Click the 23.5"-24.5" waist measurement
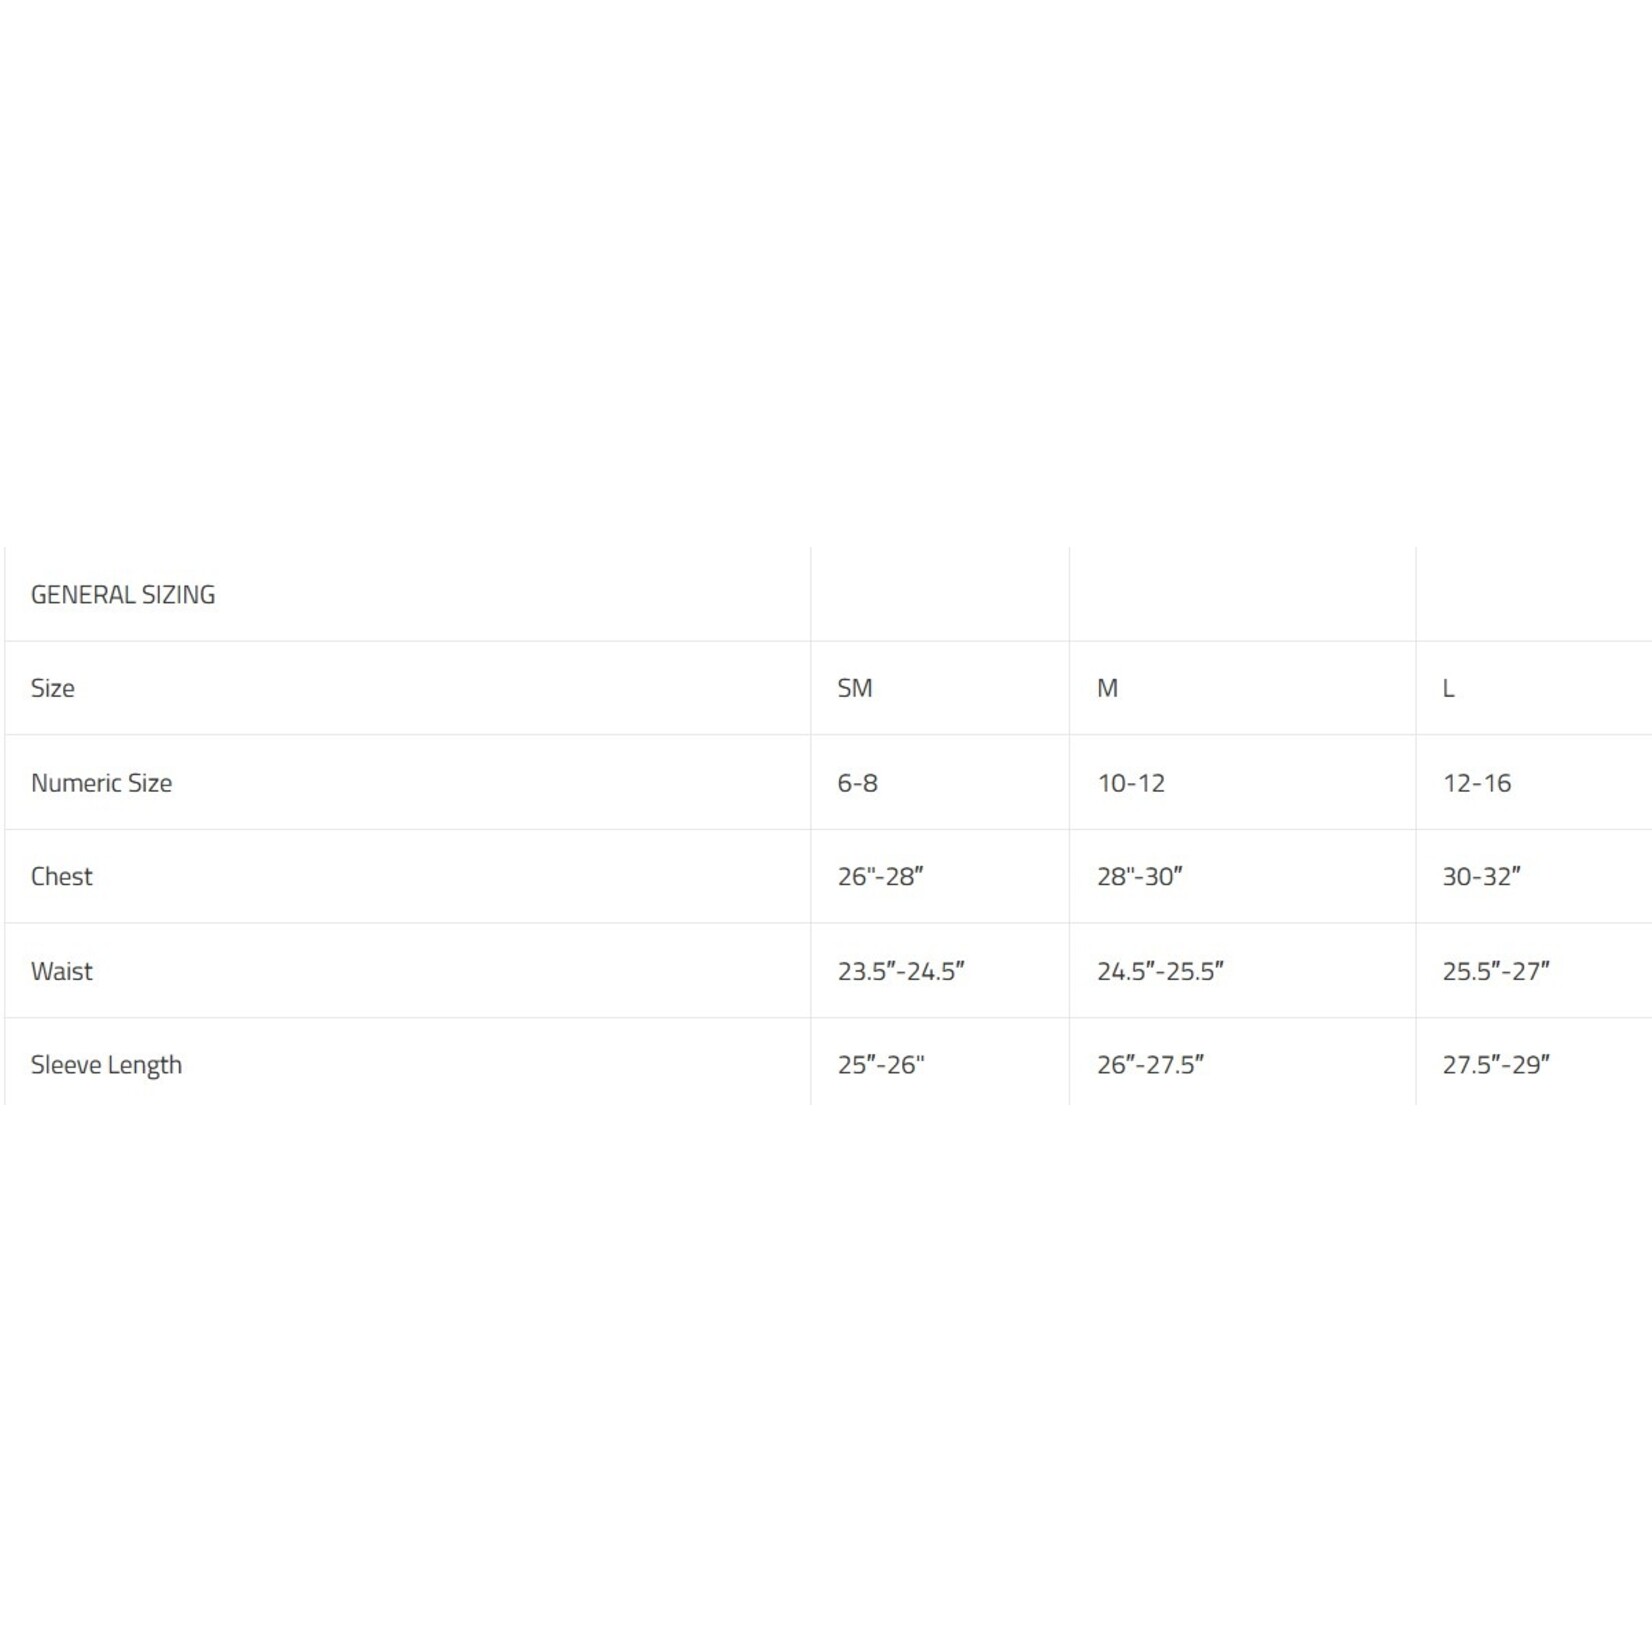The width and height of the screenshot is (1652, 1652). click(x=901, y=971)
